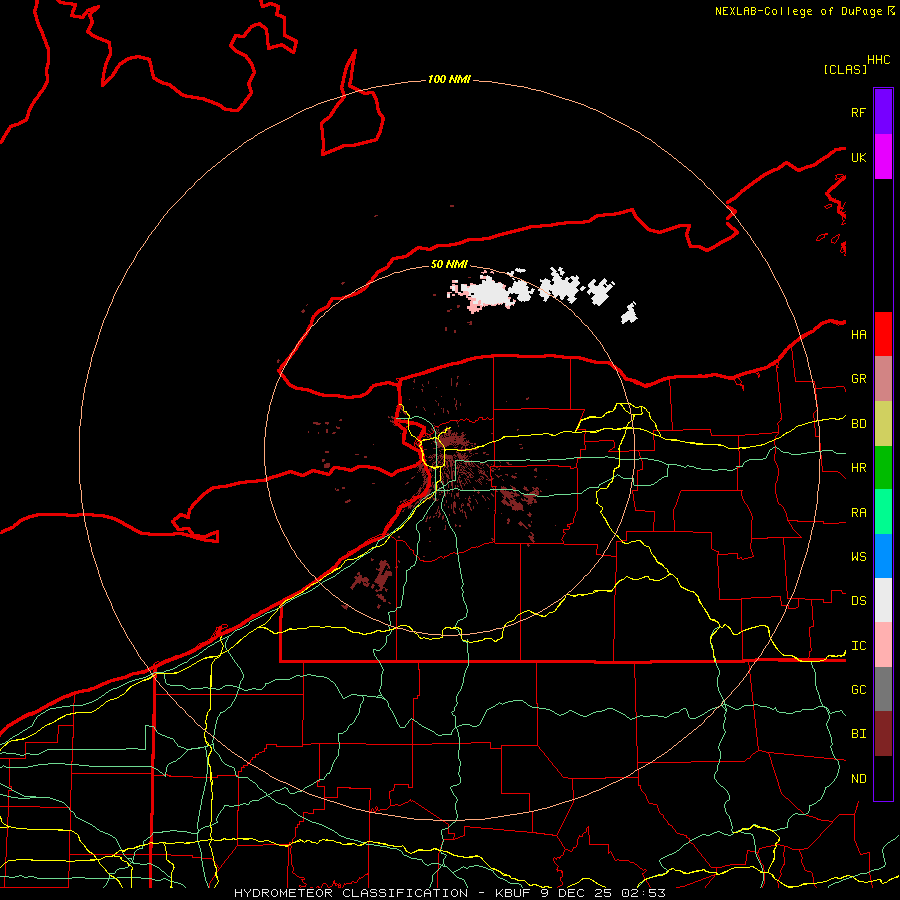
Task: Click the BI legend label
Action: (x=858, y=734)
